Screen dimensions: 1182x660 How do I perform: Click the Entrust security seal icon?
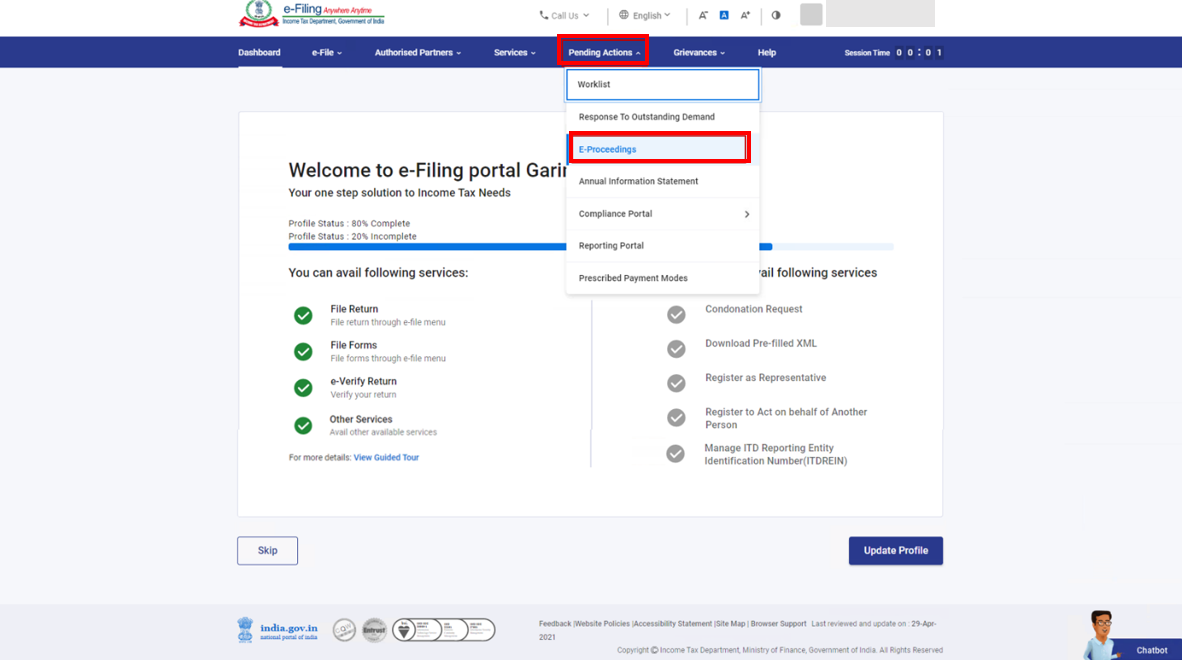[x=374, y=630]
